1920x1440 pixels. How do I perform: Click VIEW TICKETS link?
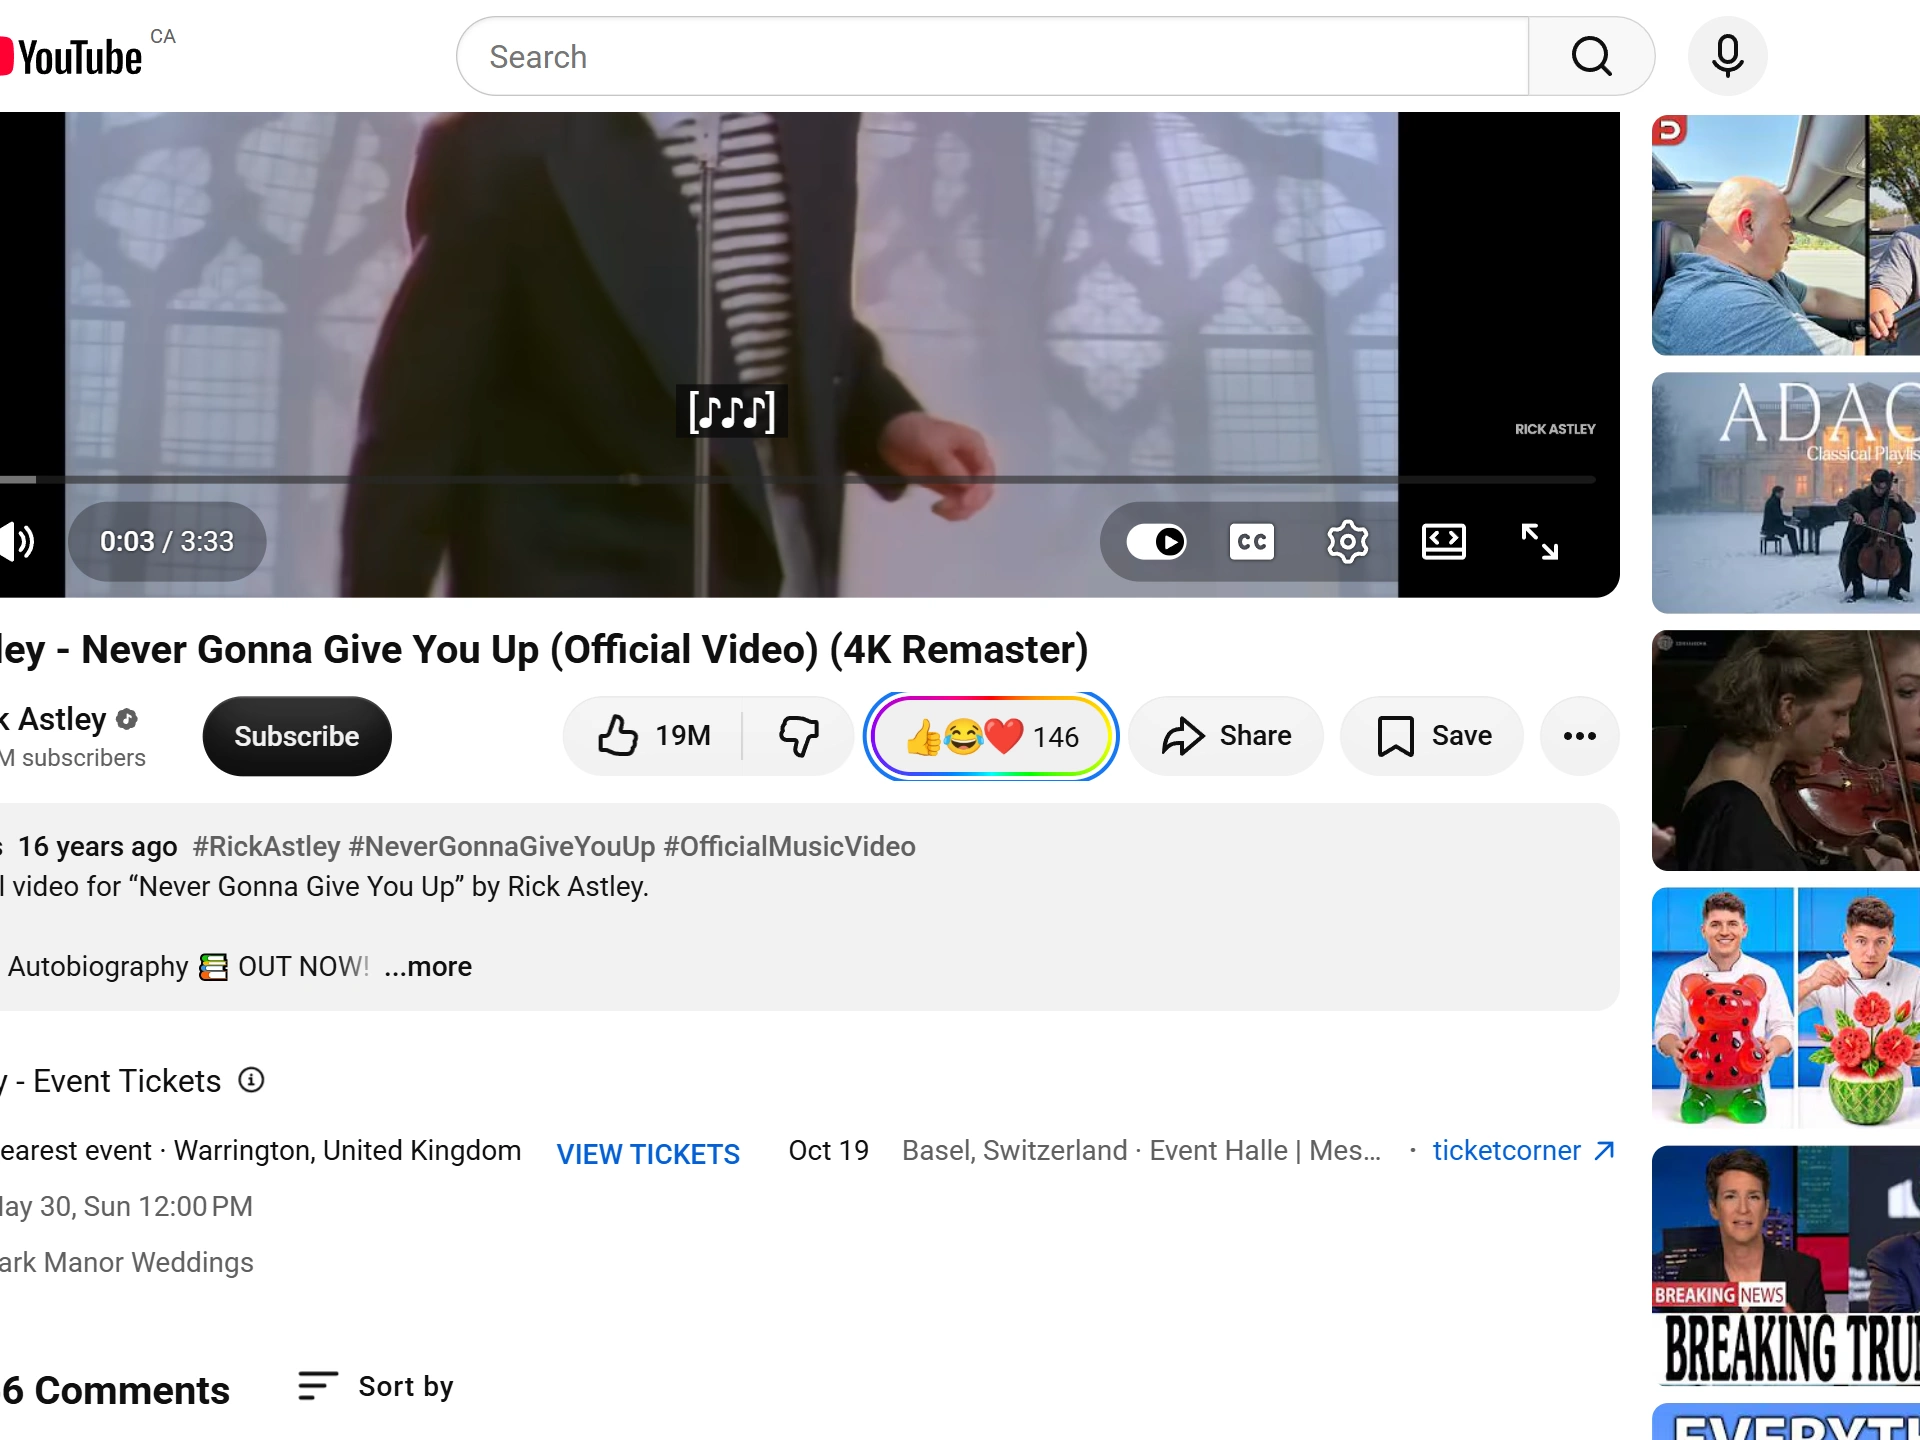[x=648, y=1154]
